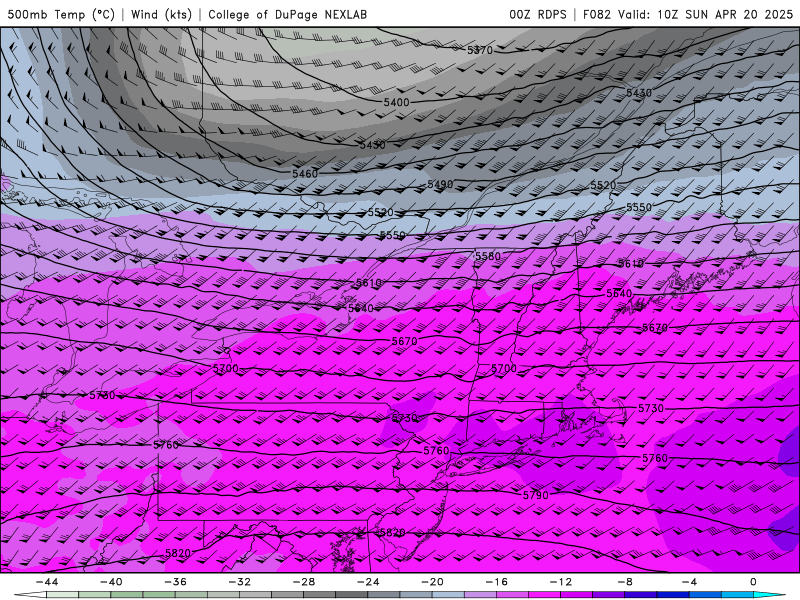The image size is (800, 600).
Task: Select the "College of DuPage NEXLAB" text
Action: [287, 14]
